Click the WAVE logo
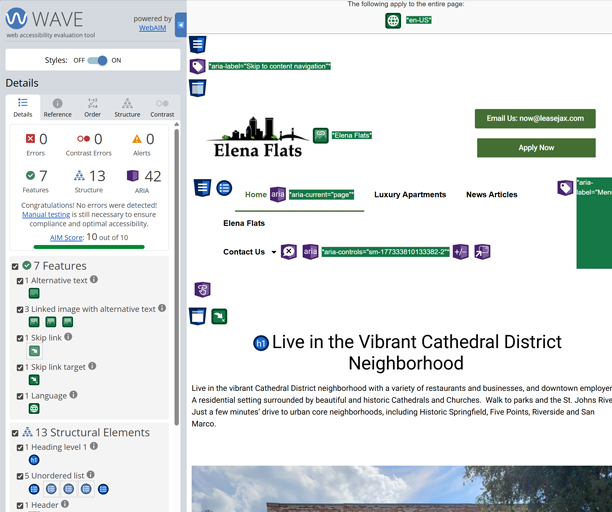This screenshot has height=512, width=612. (44, 19)
